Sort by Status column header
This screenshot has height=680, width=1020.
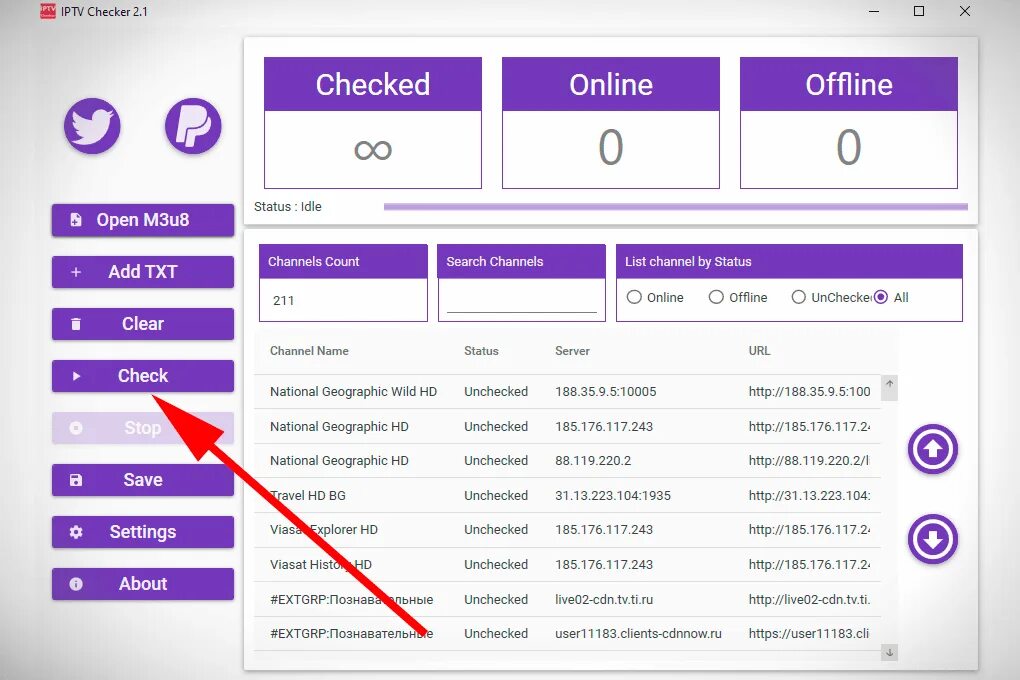(x=481, y=351)
